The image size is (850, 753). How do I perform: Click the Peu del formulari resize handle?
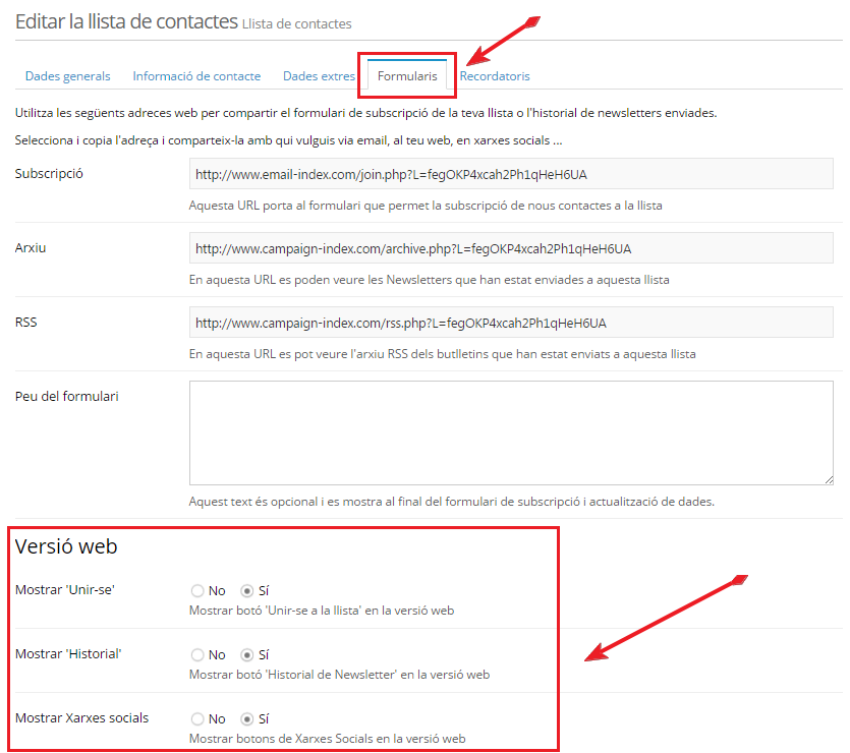829,480
